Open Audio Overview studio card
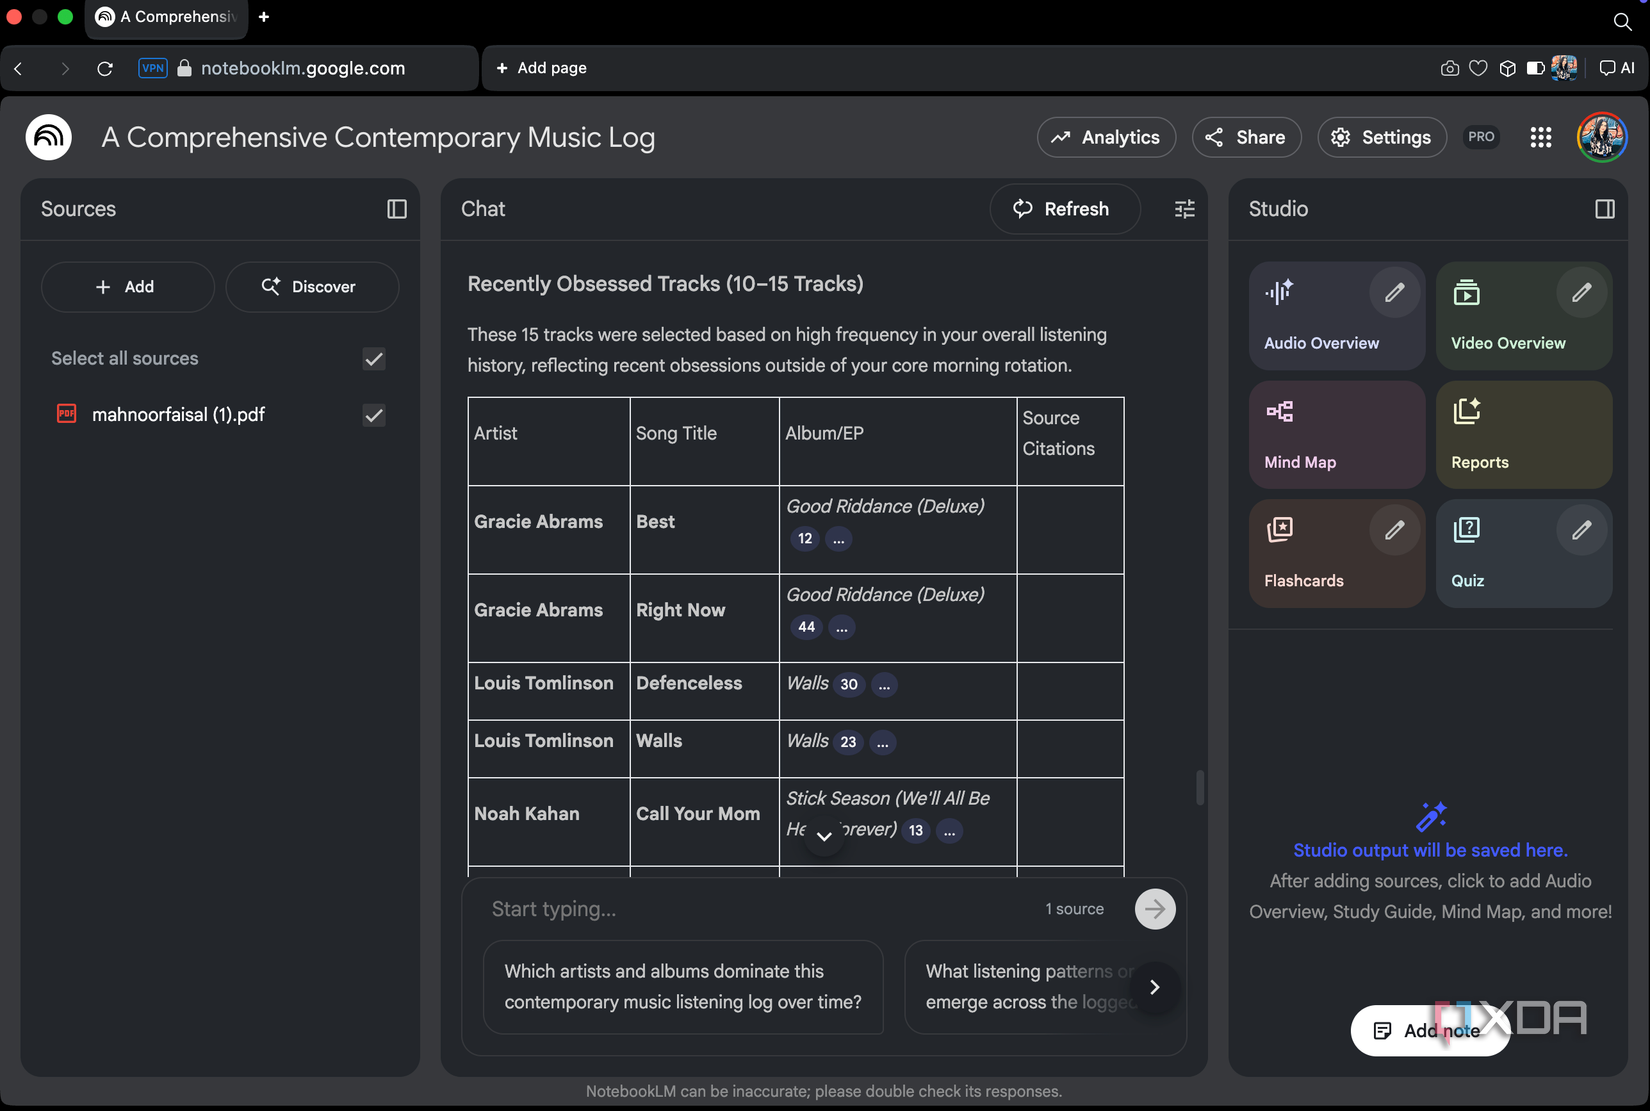Viewport: 1650px width, 1111px height. click(x=1337, y=316)
